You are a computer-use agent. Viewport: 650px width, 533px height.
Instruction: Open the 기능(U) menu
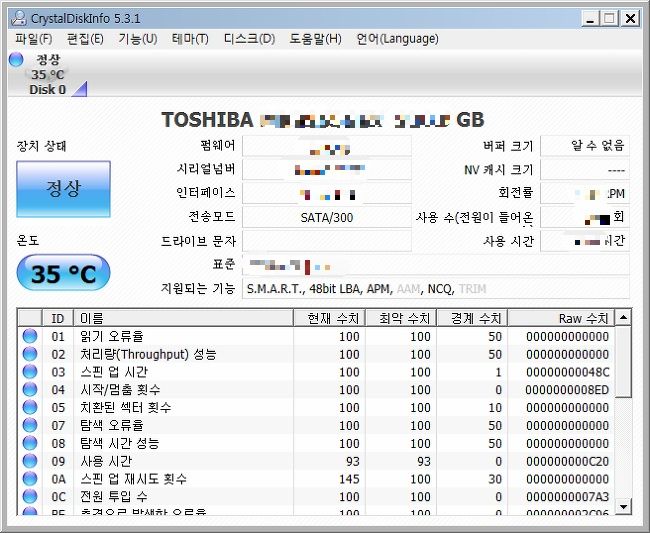click(x=138, y=39)
